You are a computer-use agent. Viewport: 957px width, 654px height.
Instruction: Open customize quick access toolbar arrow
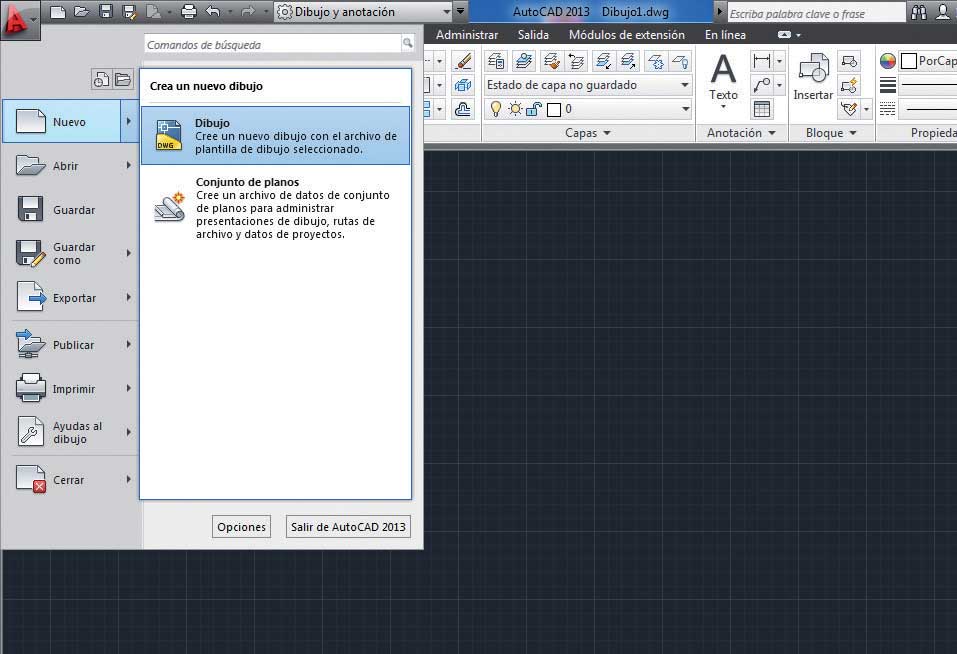tap(461, 11)
